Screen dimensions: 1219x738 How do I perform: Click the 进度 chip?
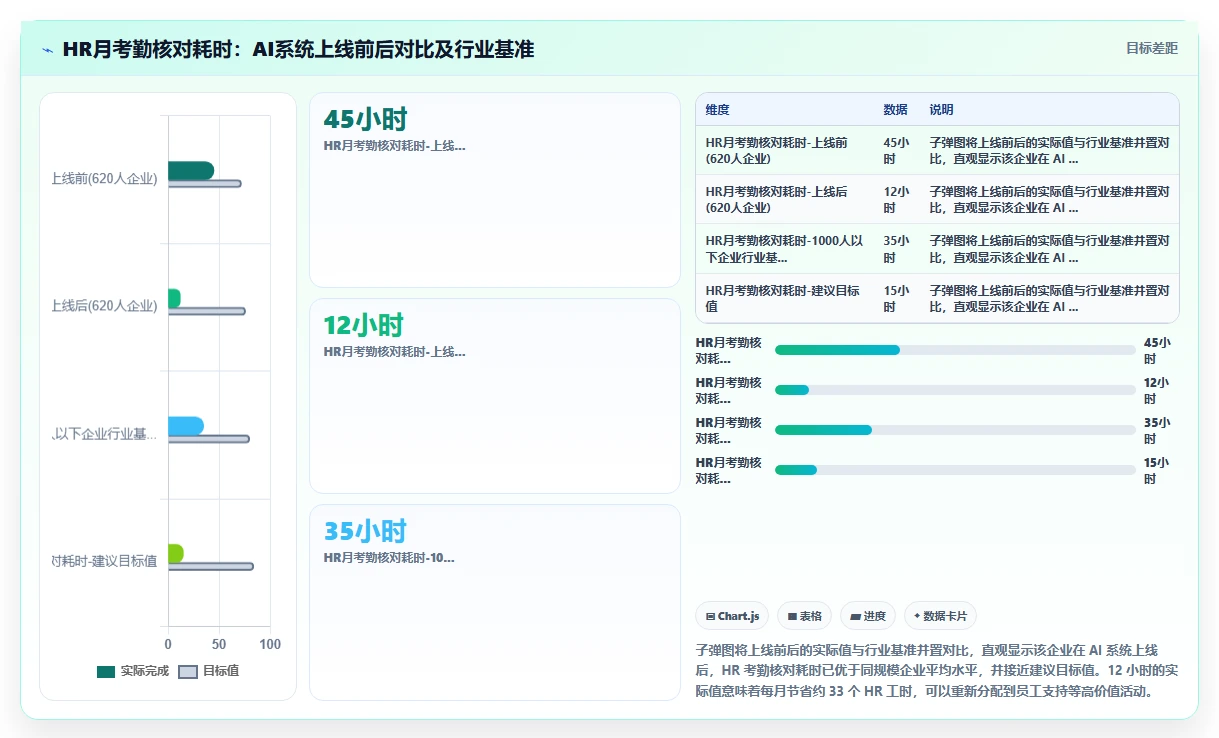pos(868,616)
